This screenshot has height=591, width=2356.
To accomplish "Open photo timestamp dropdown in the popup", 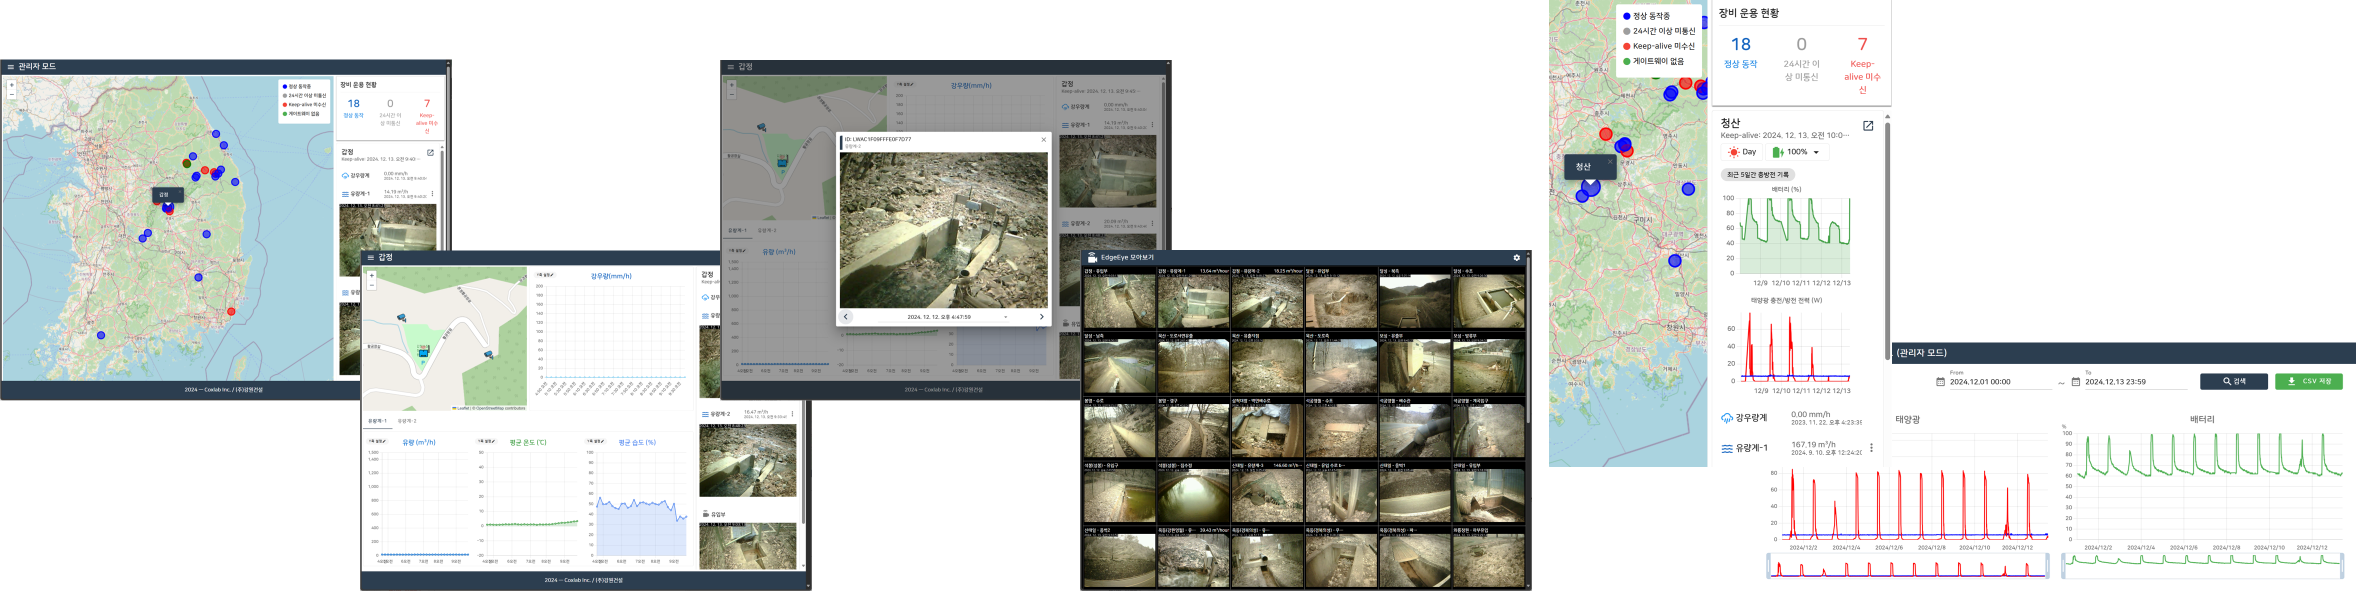I will 1005,317.
